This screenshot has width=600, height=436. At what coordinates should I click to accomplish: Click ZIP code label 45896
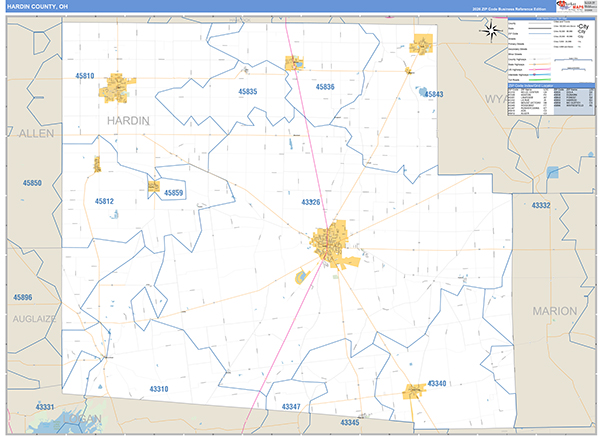pyautogui.click(x=23, y=297)
